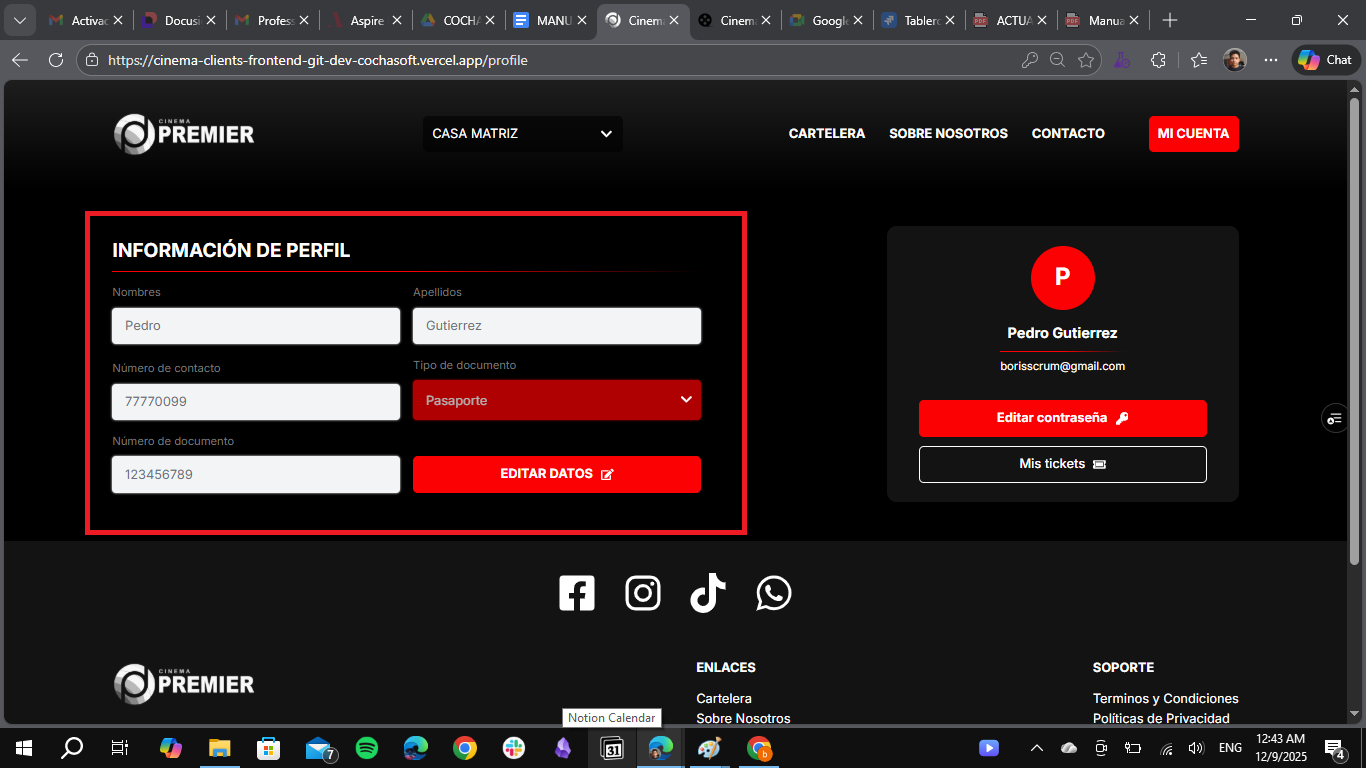Open the Instagram social icon

643,593
